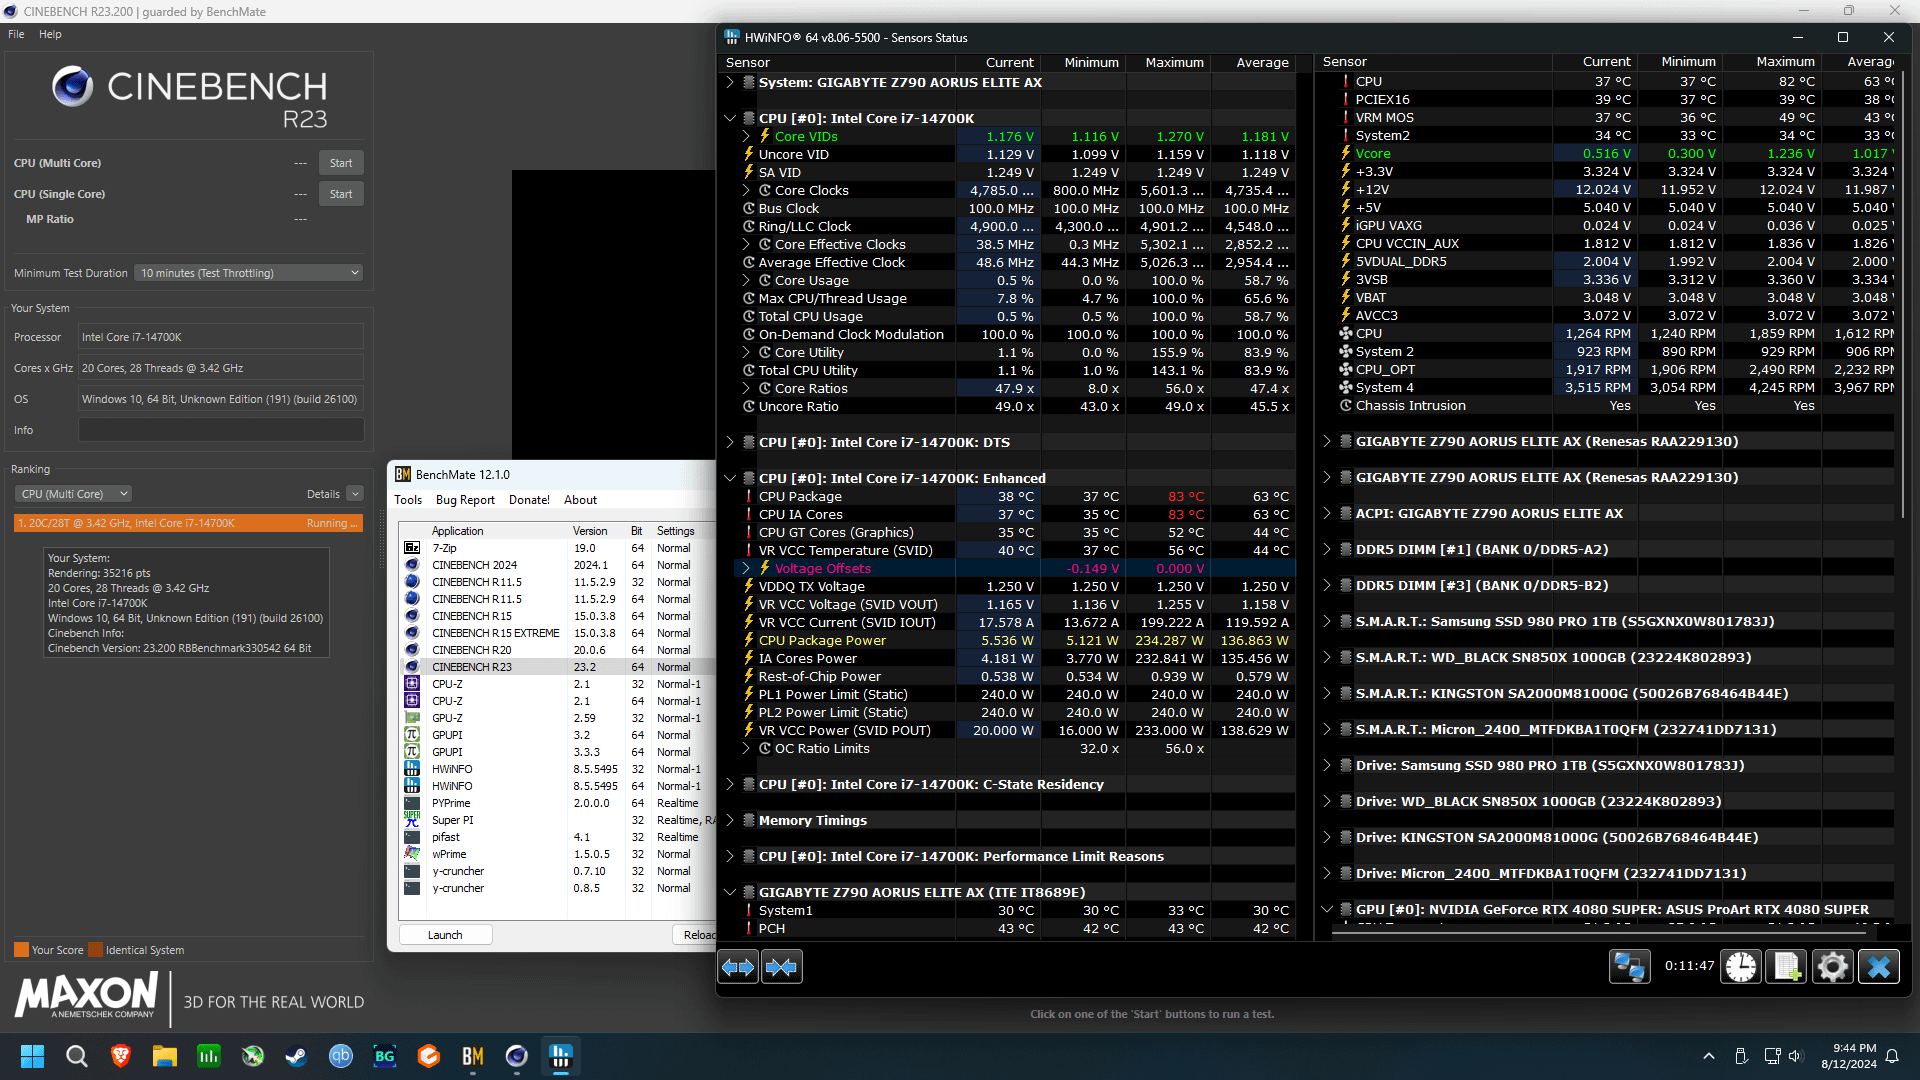Click HWiNFO collapse columns arrows button
The image size is (1920, 1080).
[782, 967]
